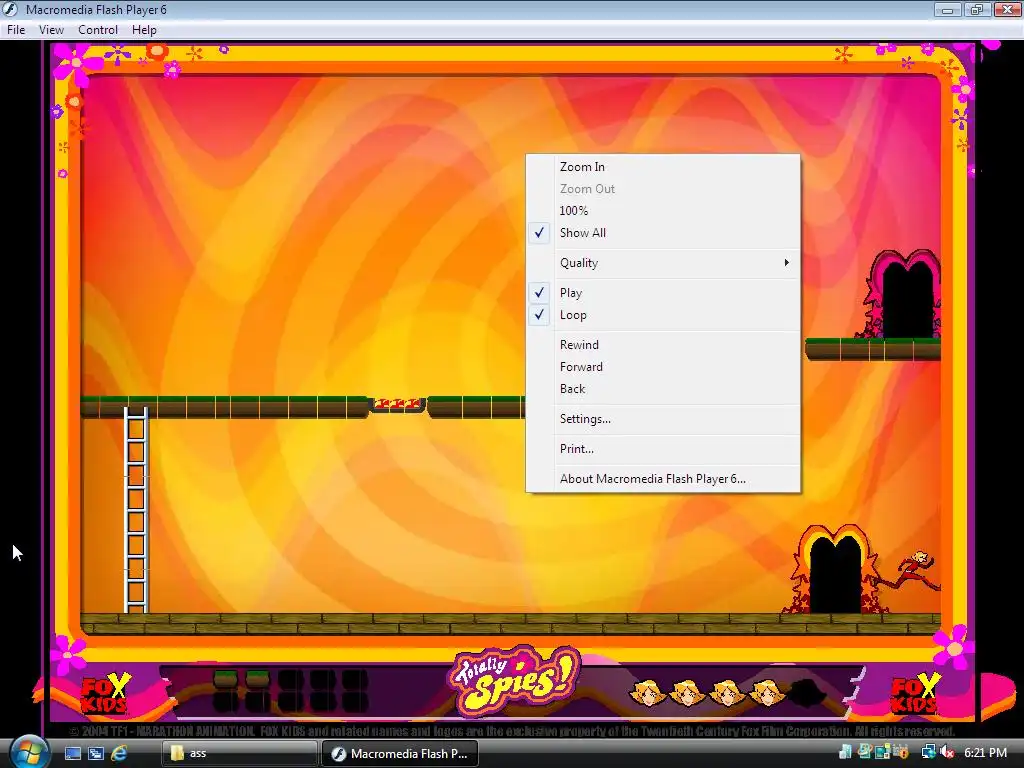Open the Control menu

pos(98,30)
